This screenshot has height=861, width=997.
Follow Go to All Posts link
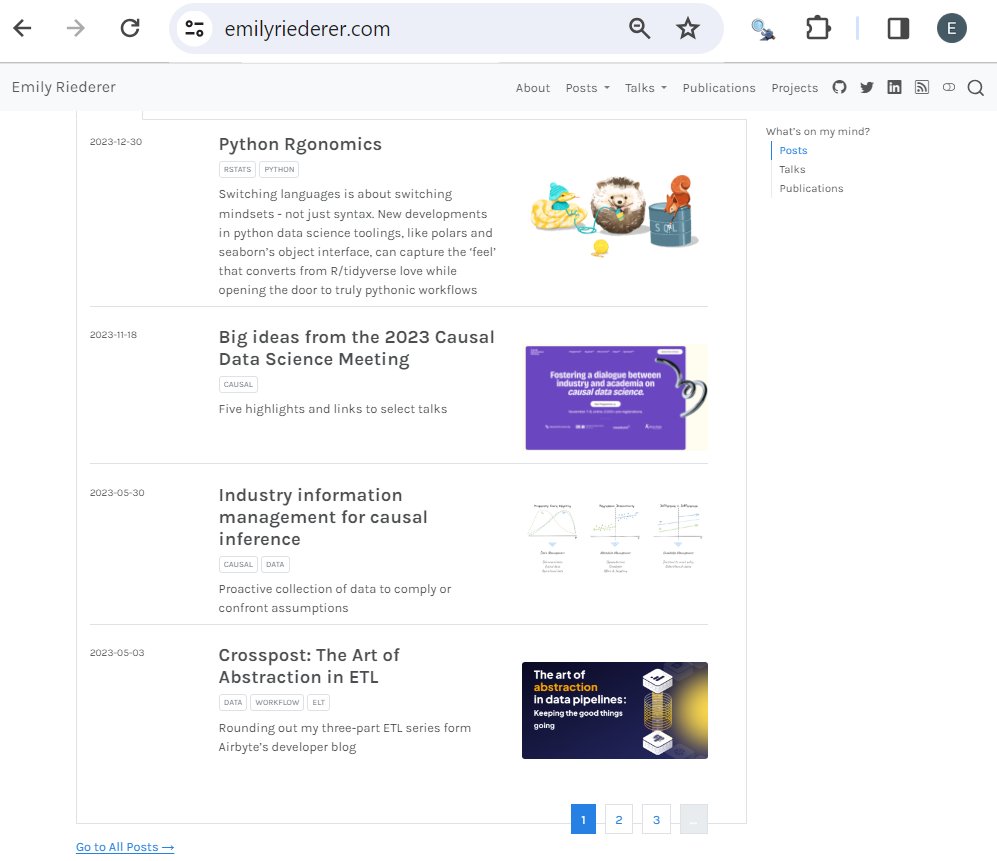[125, 847]
